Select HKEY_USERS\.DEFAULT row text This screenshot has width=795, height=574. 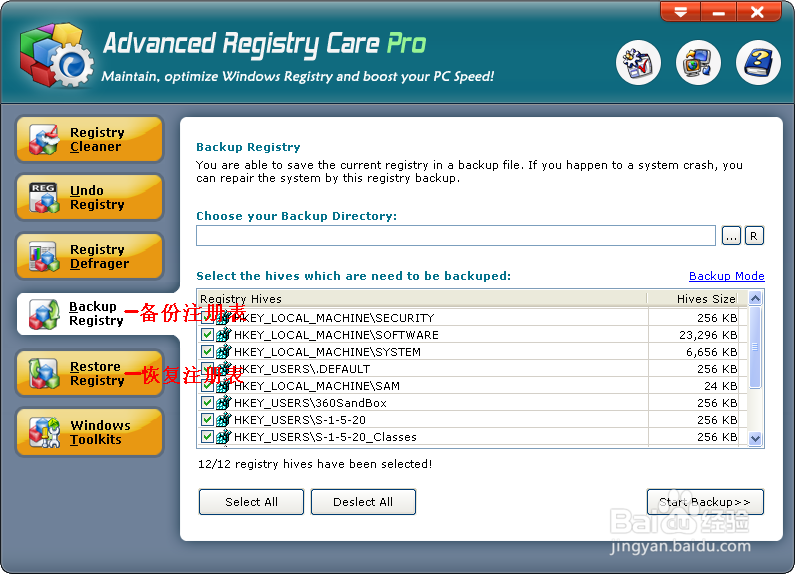(302, 369)
